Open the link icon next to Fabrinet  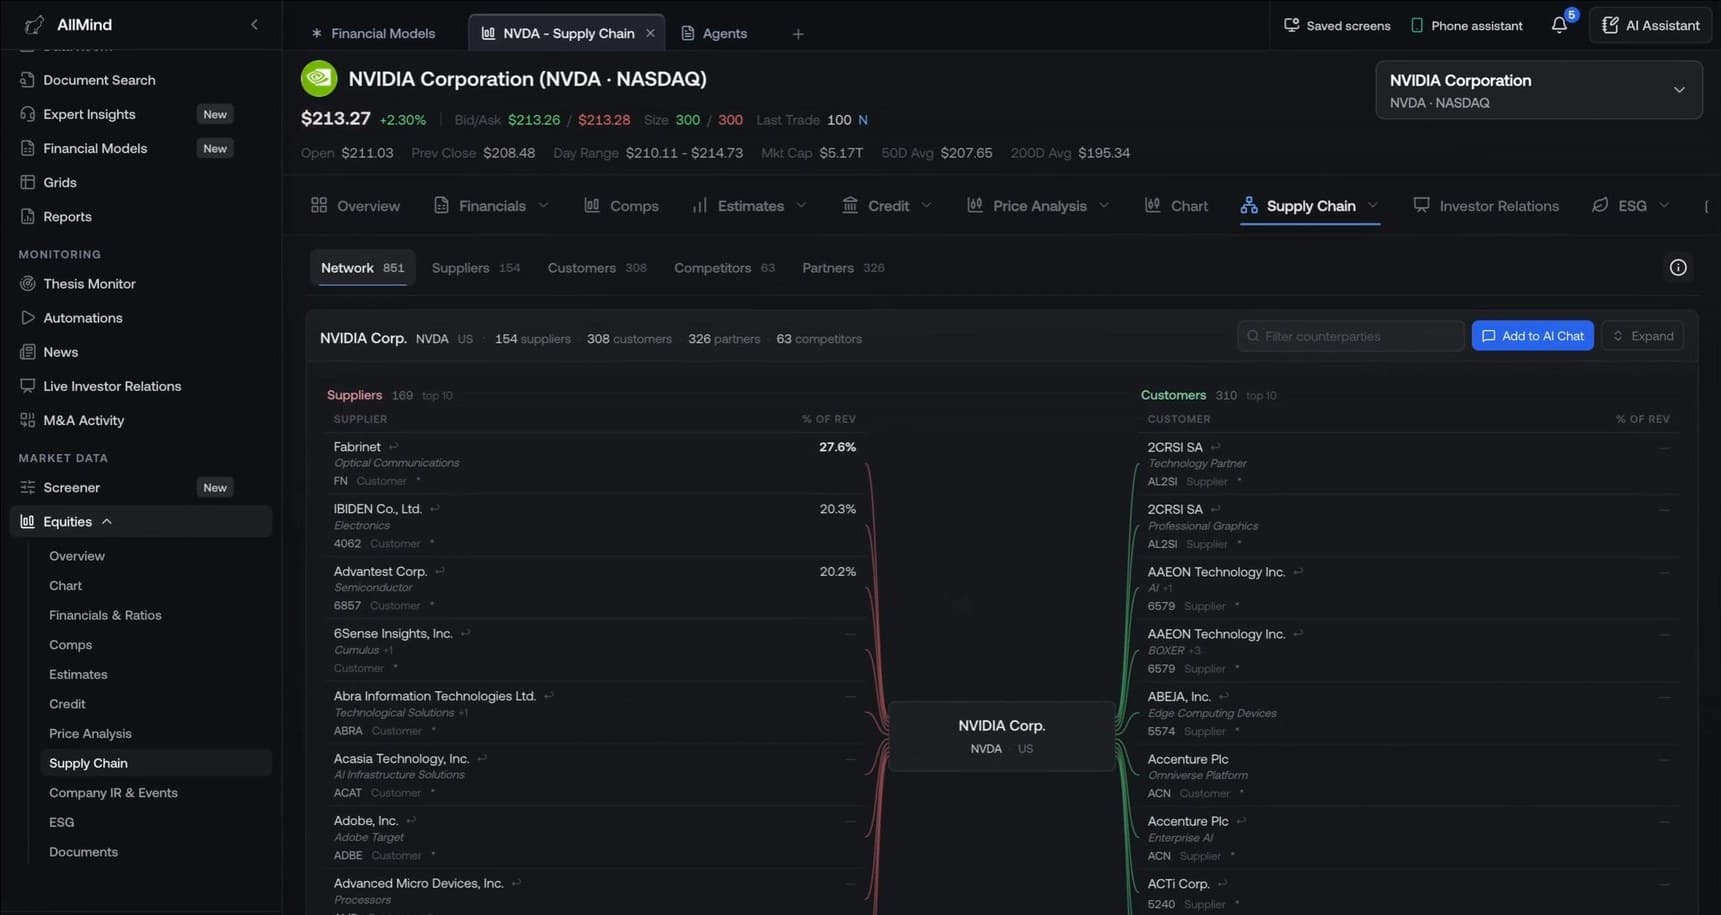pos(393,447)
